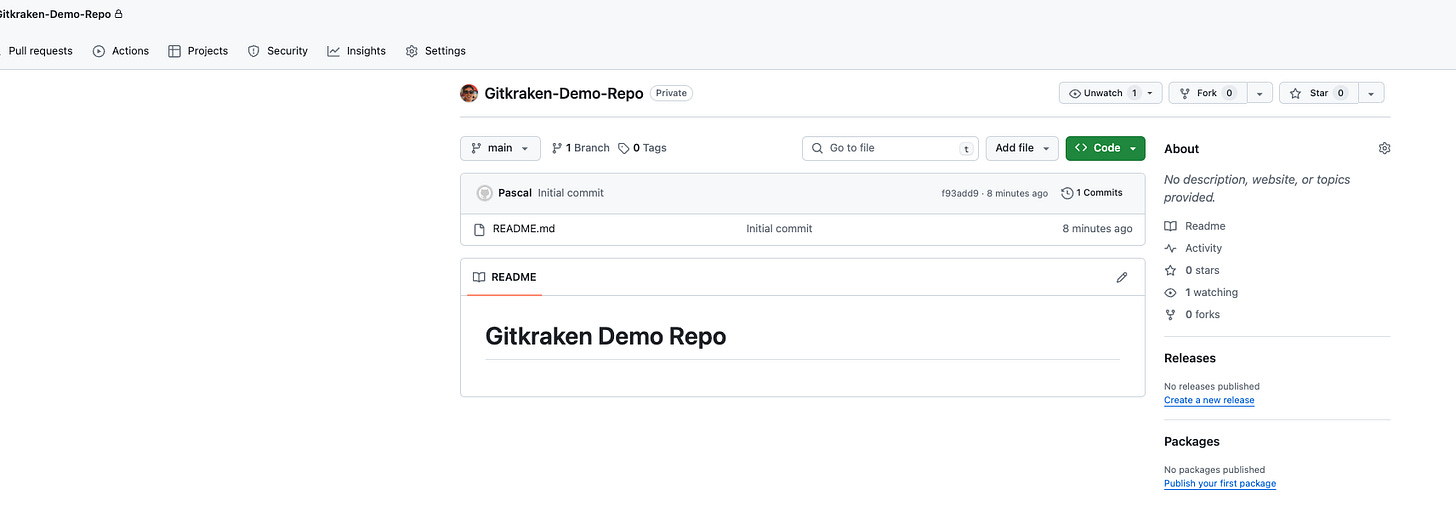Viewport: 1456px width, 513px height.
Task: Open the Packages heading link
Action: tap(1192, 441)
